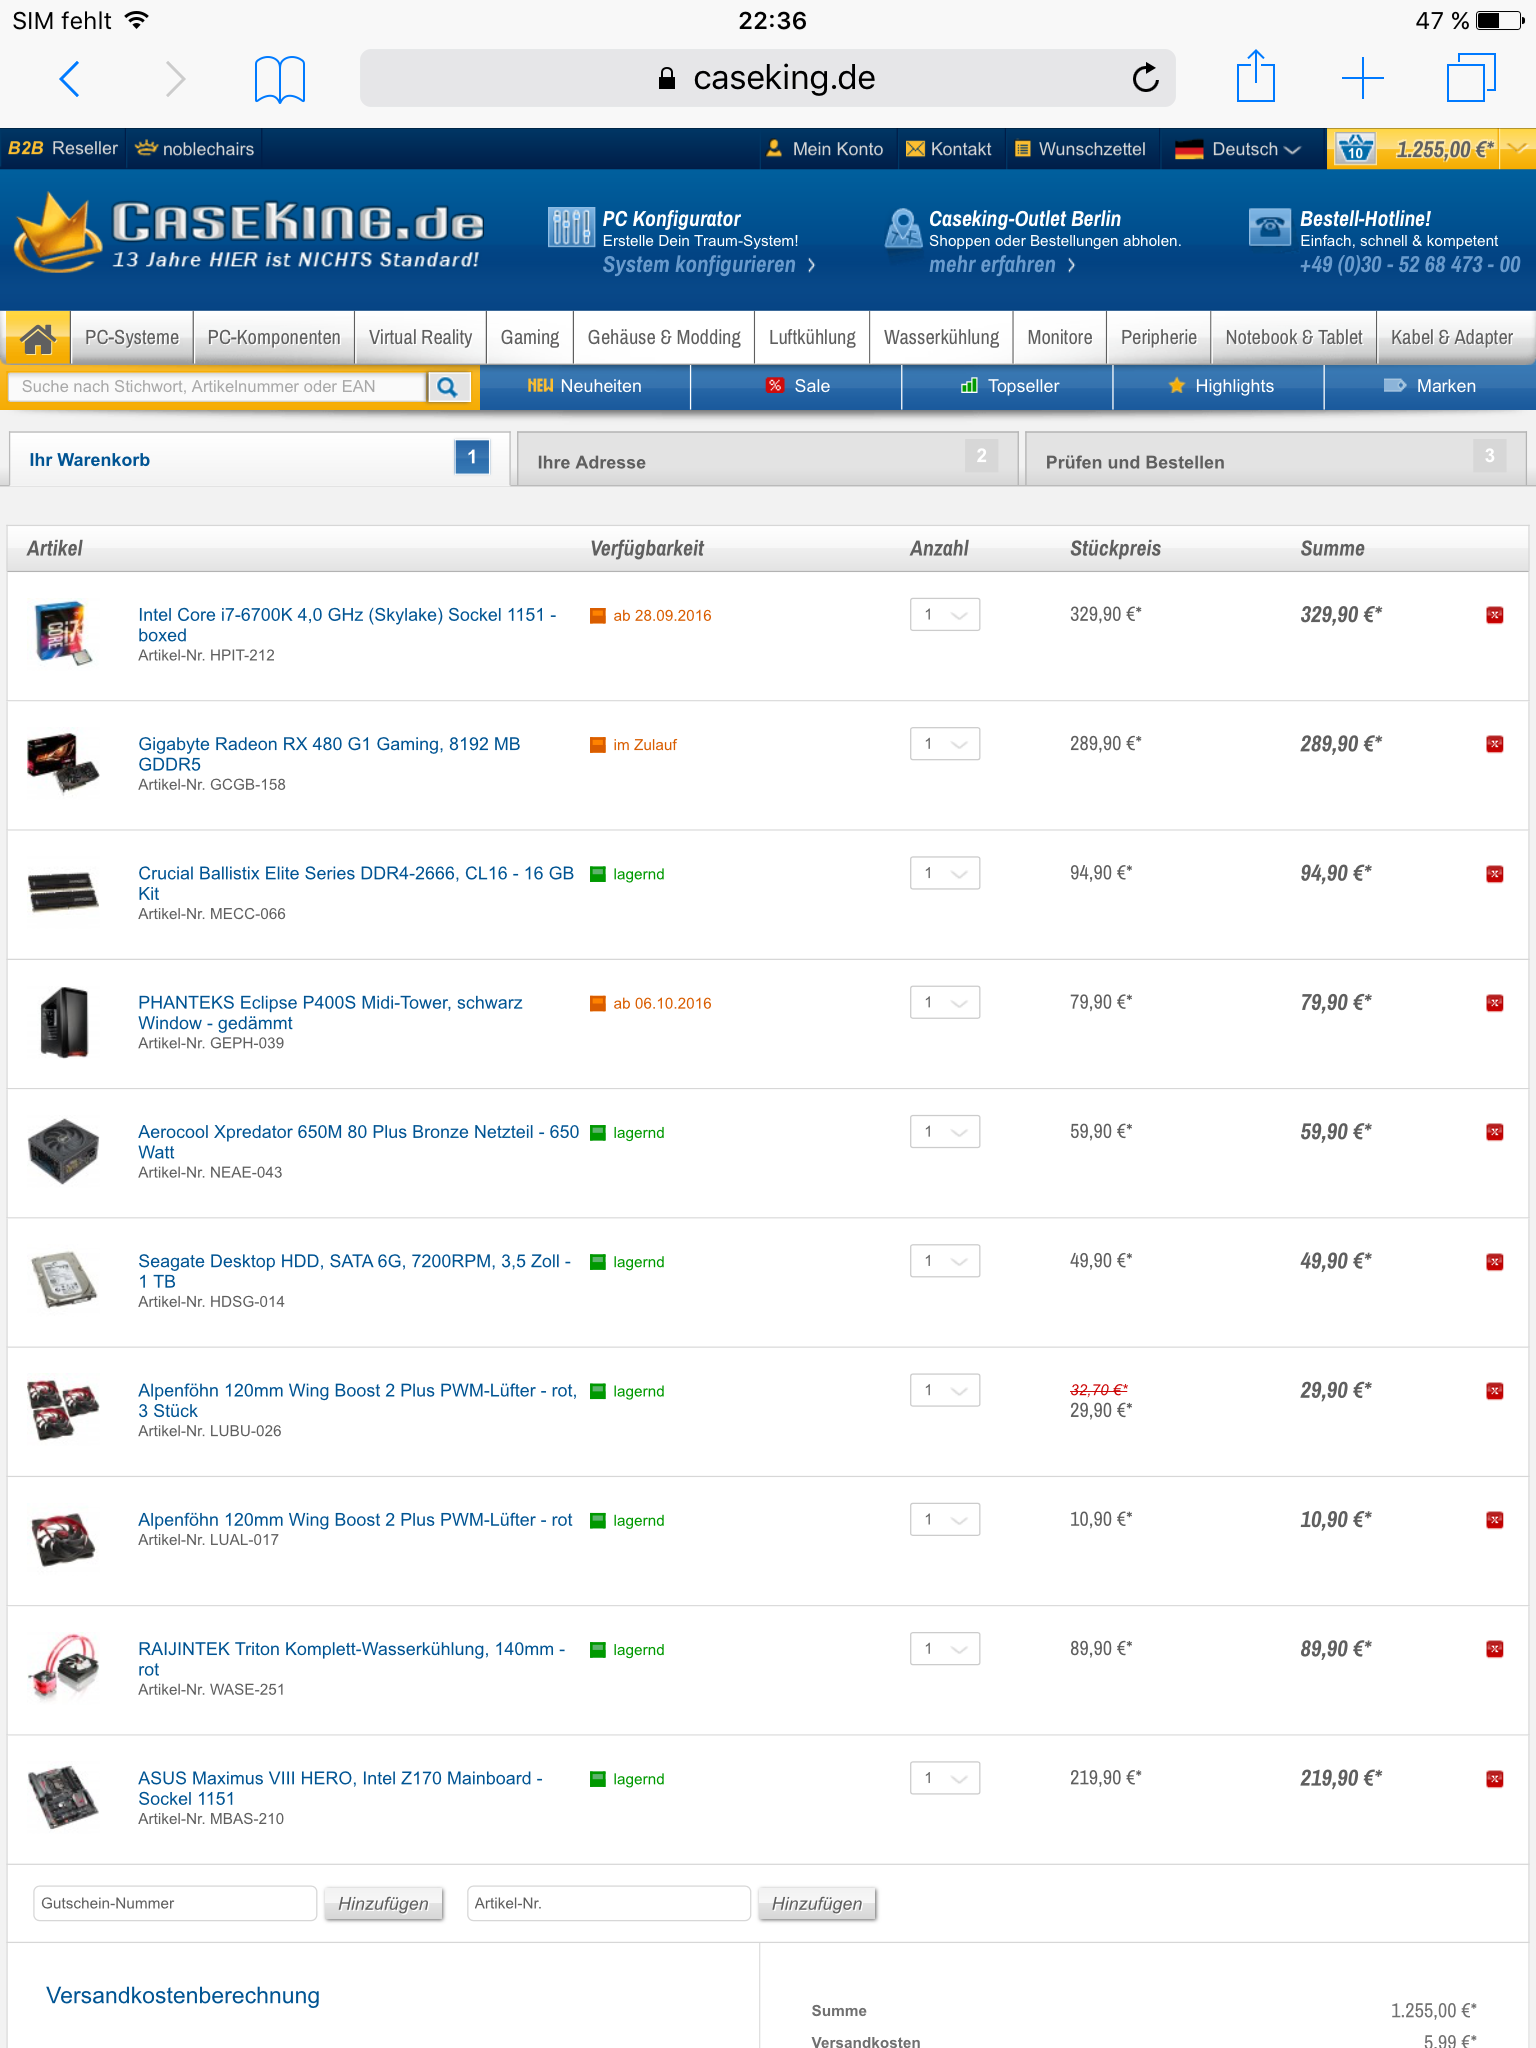
Task: Open the Gehäuse & Modding menu
Action: [x=664, y=338]
